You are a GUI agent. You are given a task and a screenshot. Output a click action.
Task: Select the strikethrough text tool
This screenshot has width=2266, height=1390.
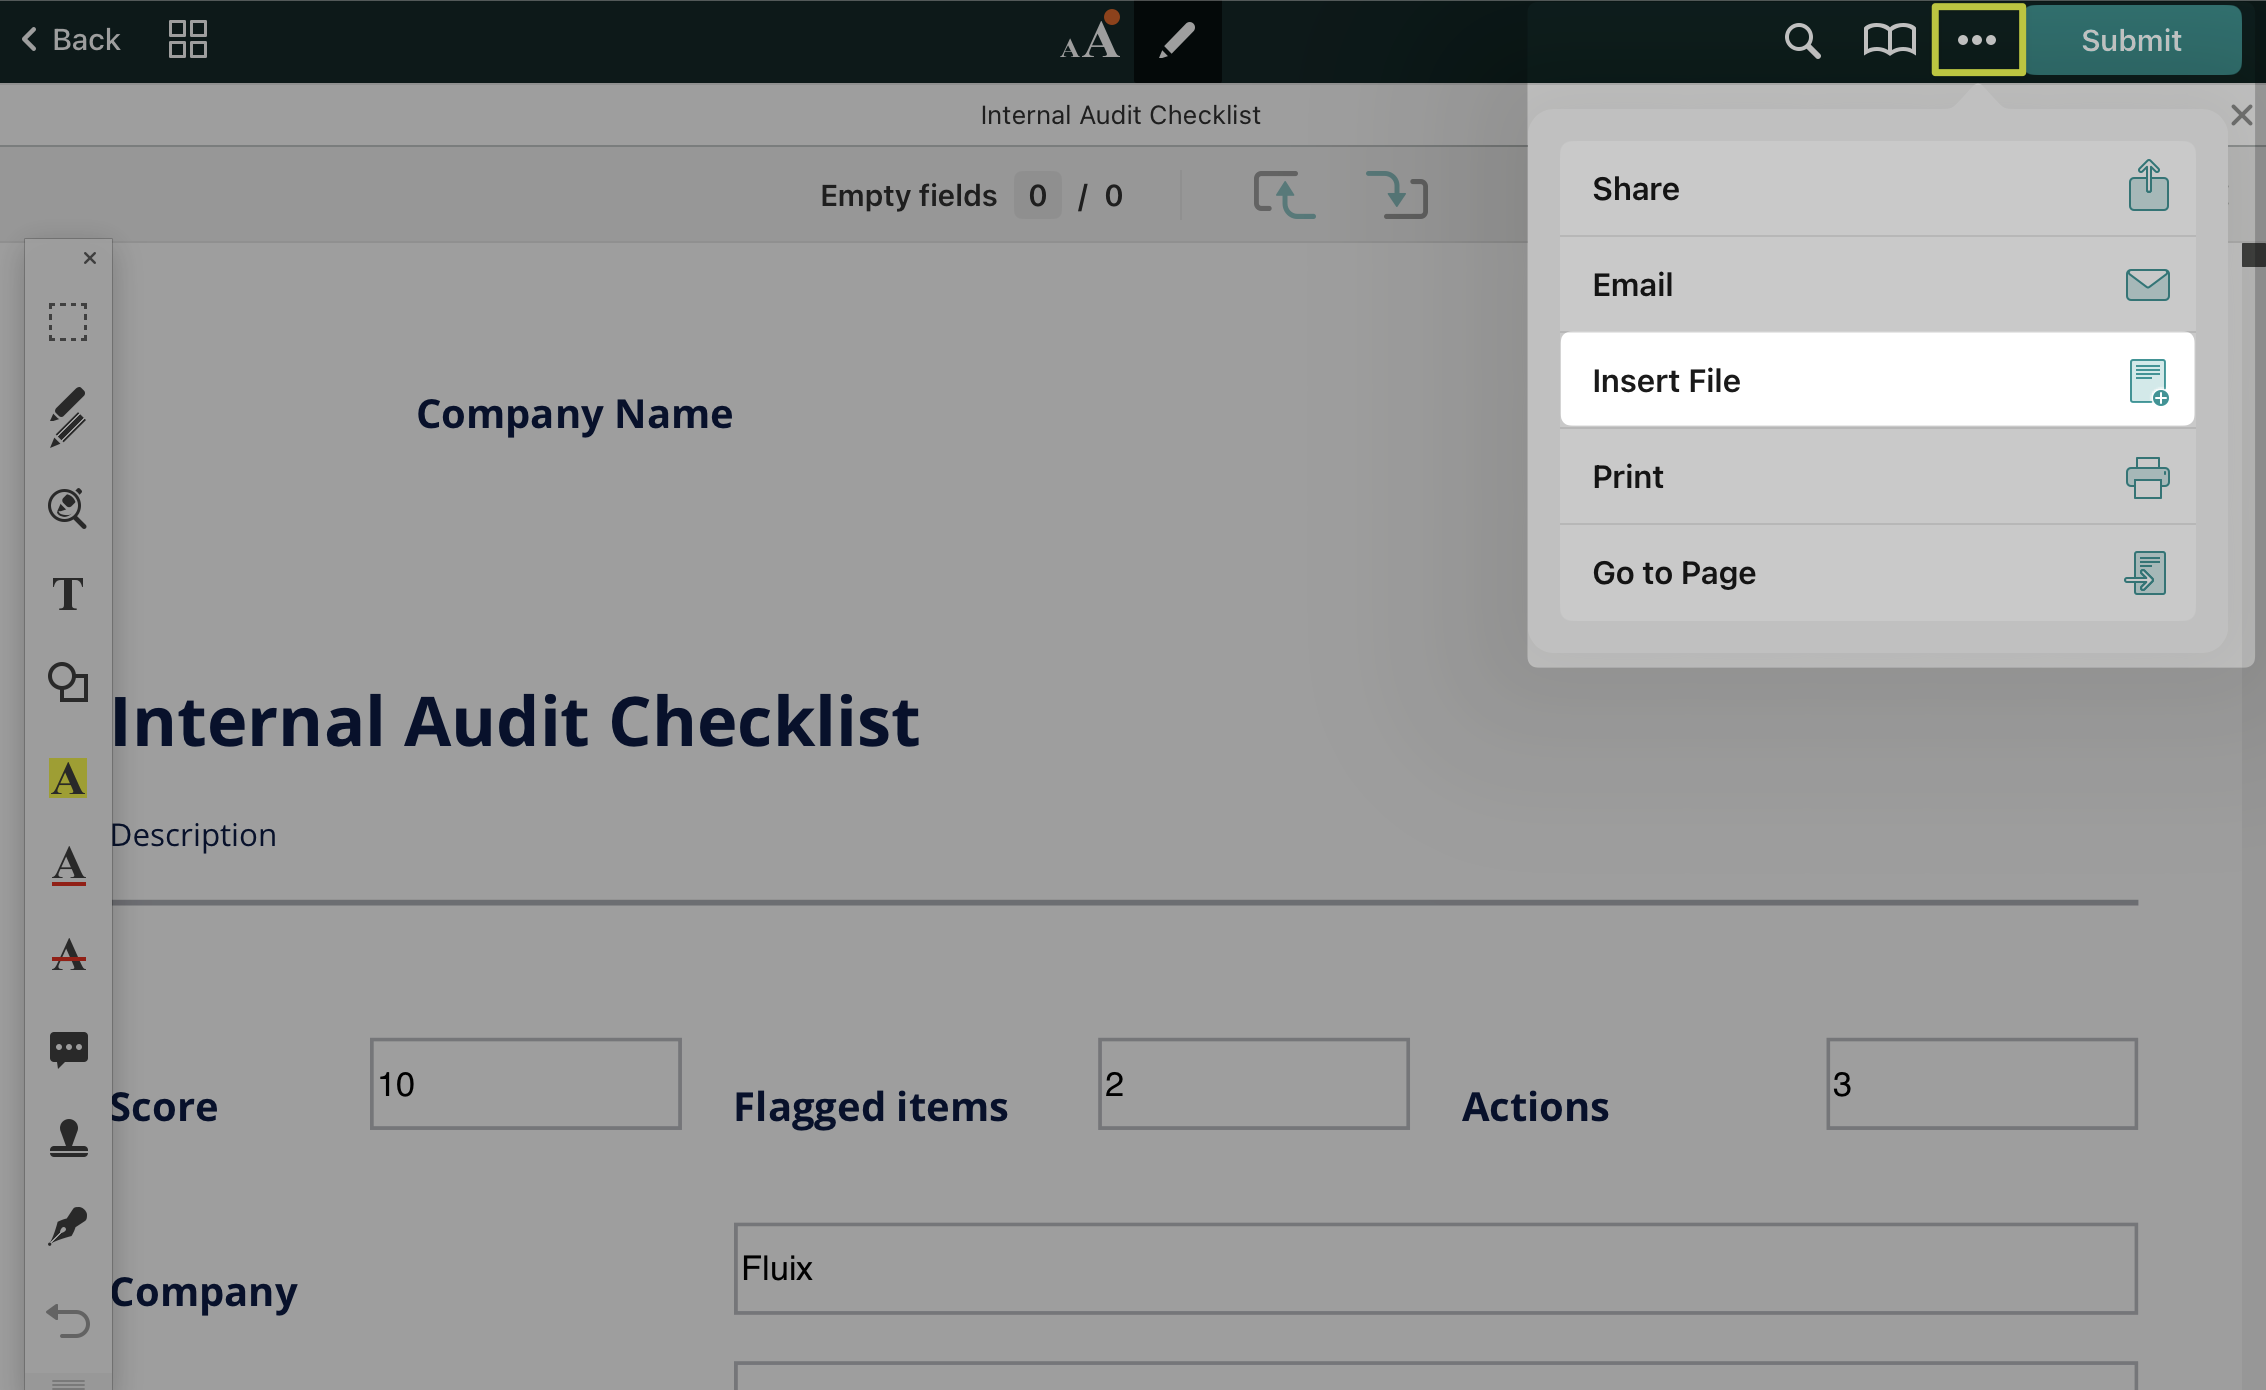pos(68,955)
